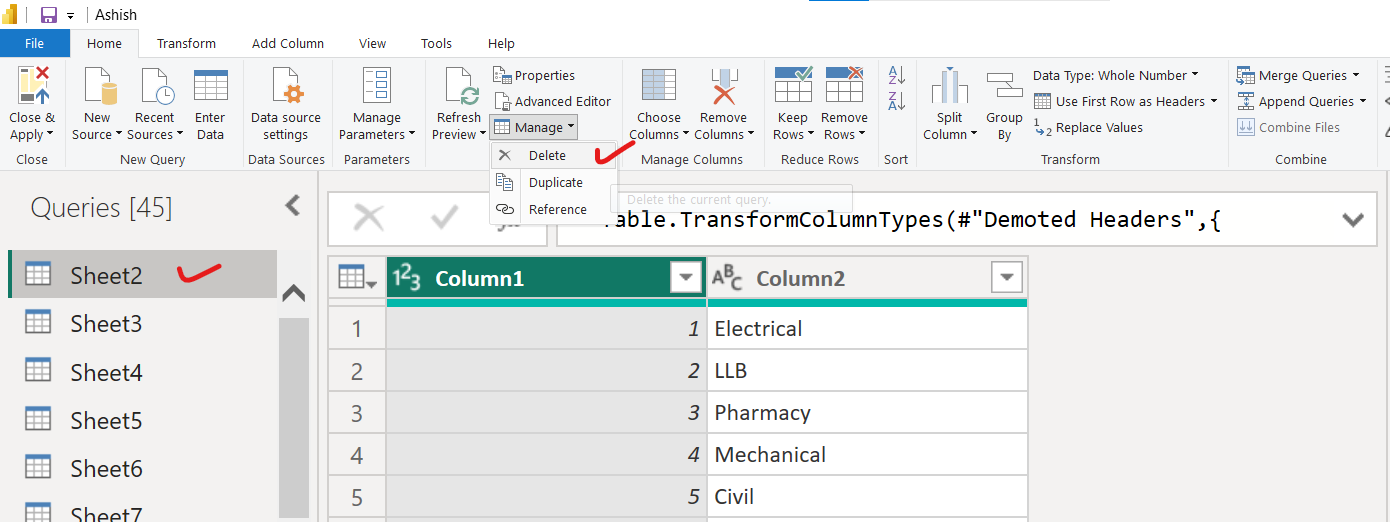Select the Sheet4 query in the list
The height and width of the screenshot is (522, 1390).
click(x=106, y=373)
